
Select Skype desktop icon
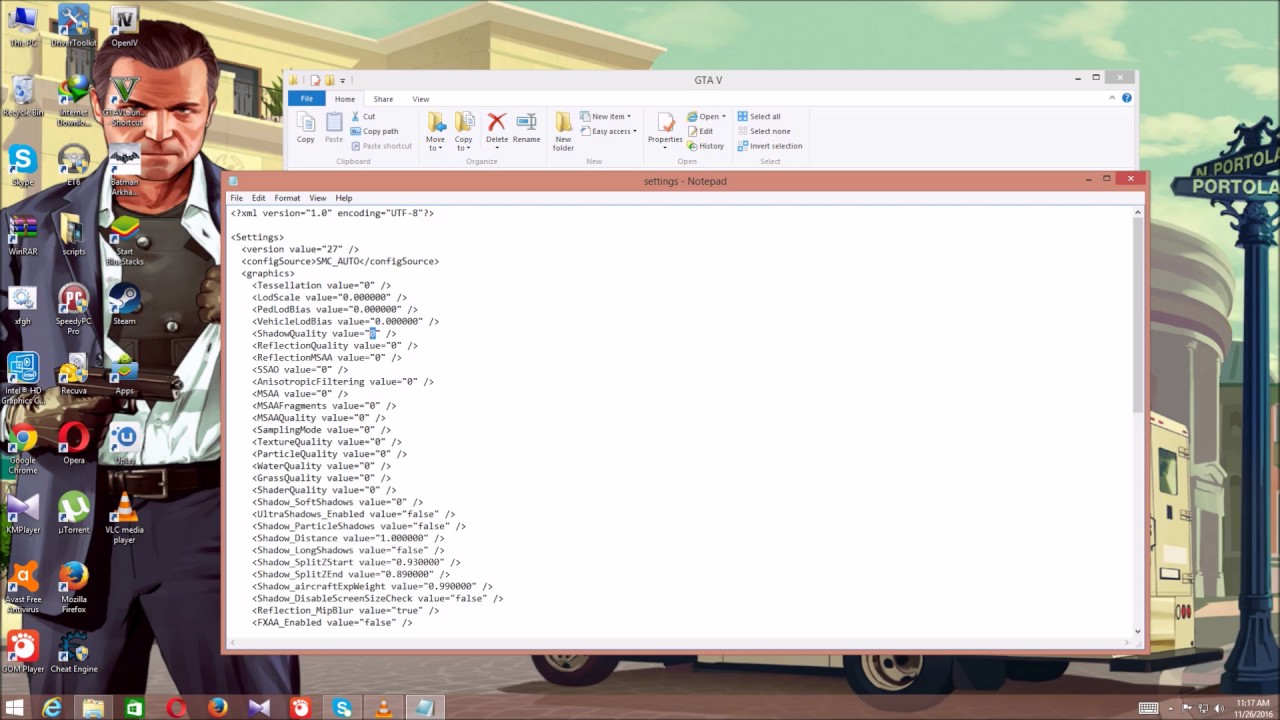tap(22, 166)
